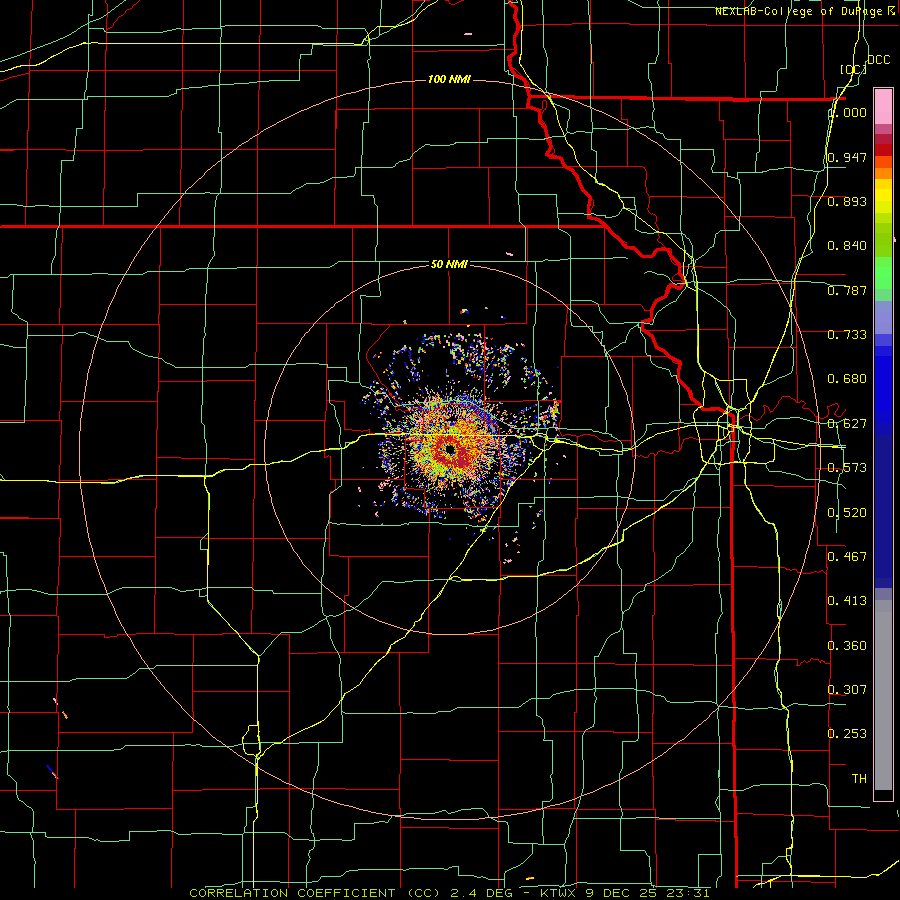Click the 0.733 scale value

pos(847,335)
